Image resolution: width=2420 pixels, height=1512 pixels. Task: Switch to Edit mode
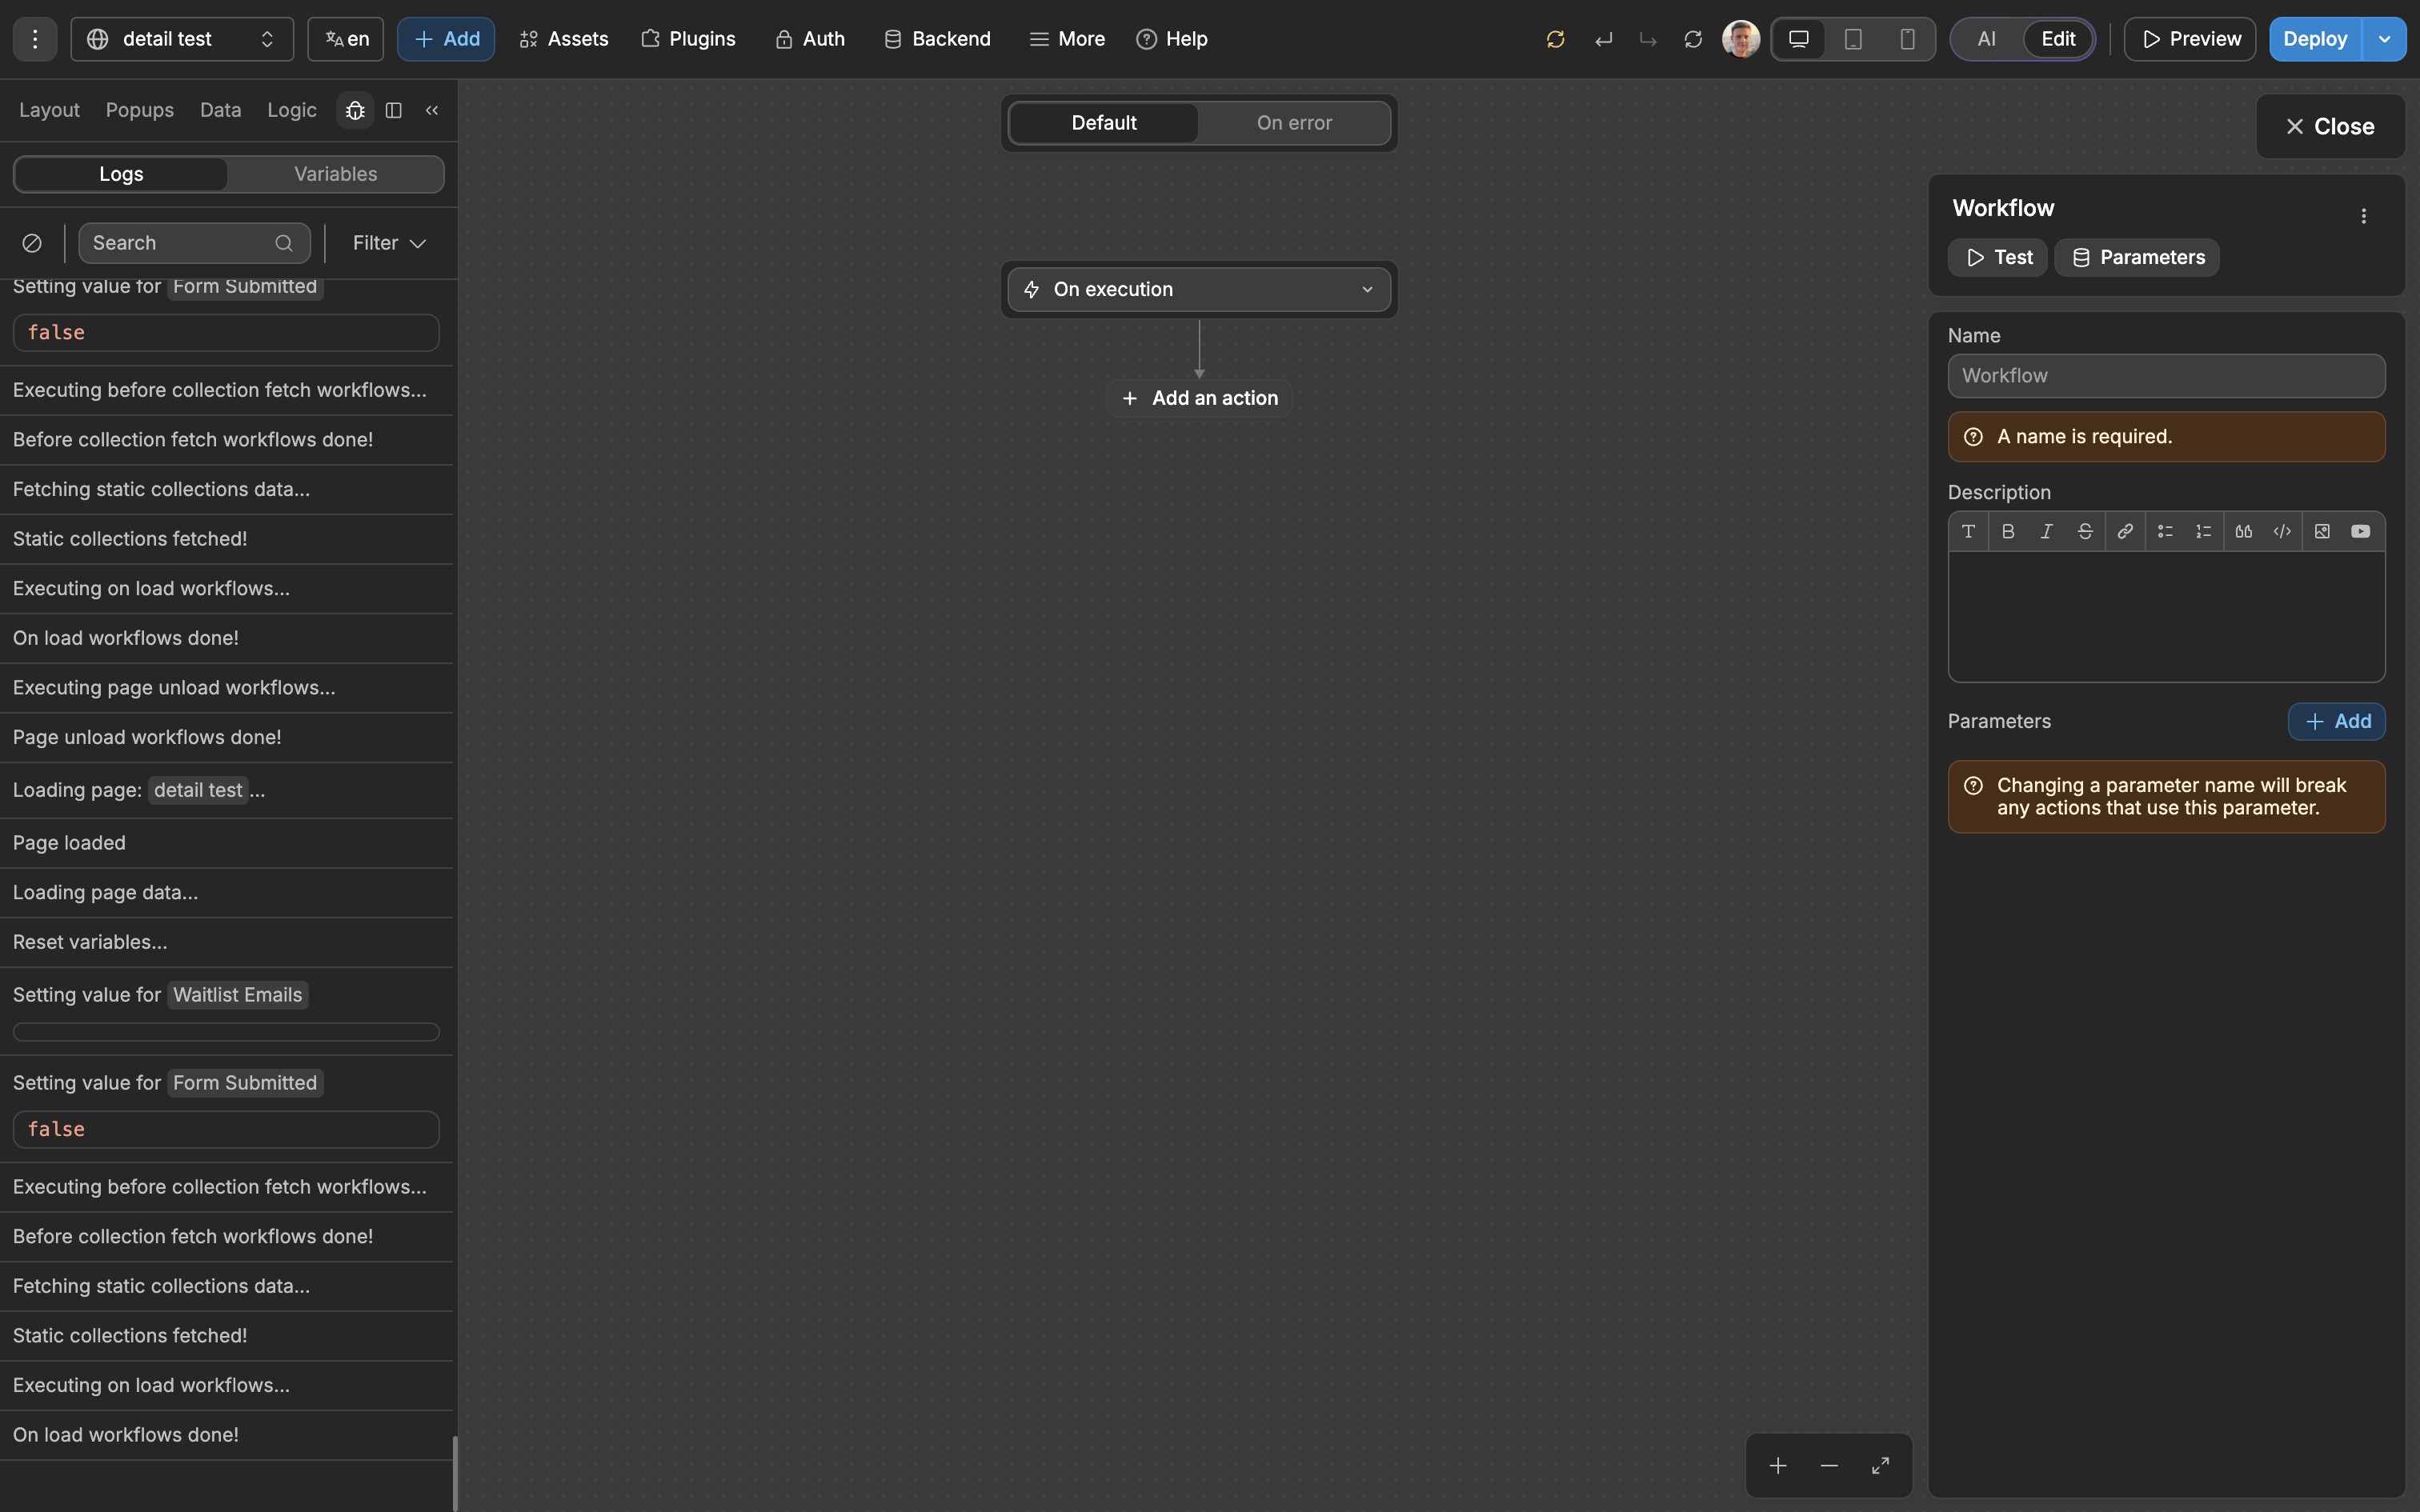pyautogui.click(x=2058, y=39)
